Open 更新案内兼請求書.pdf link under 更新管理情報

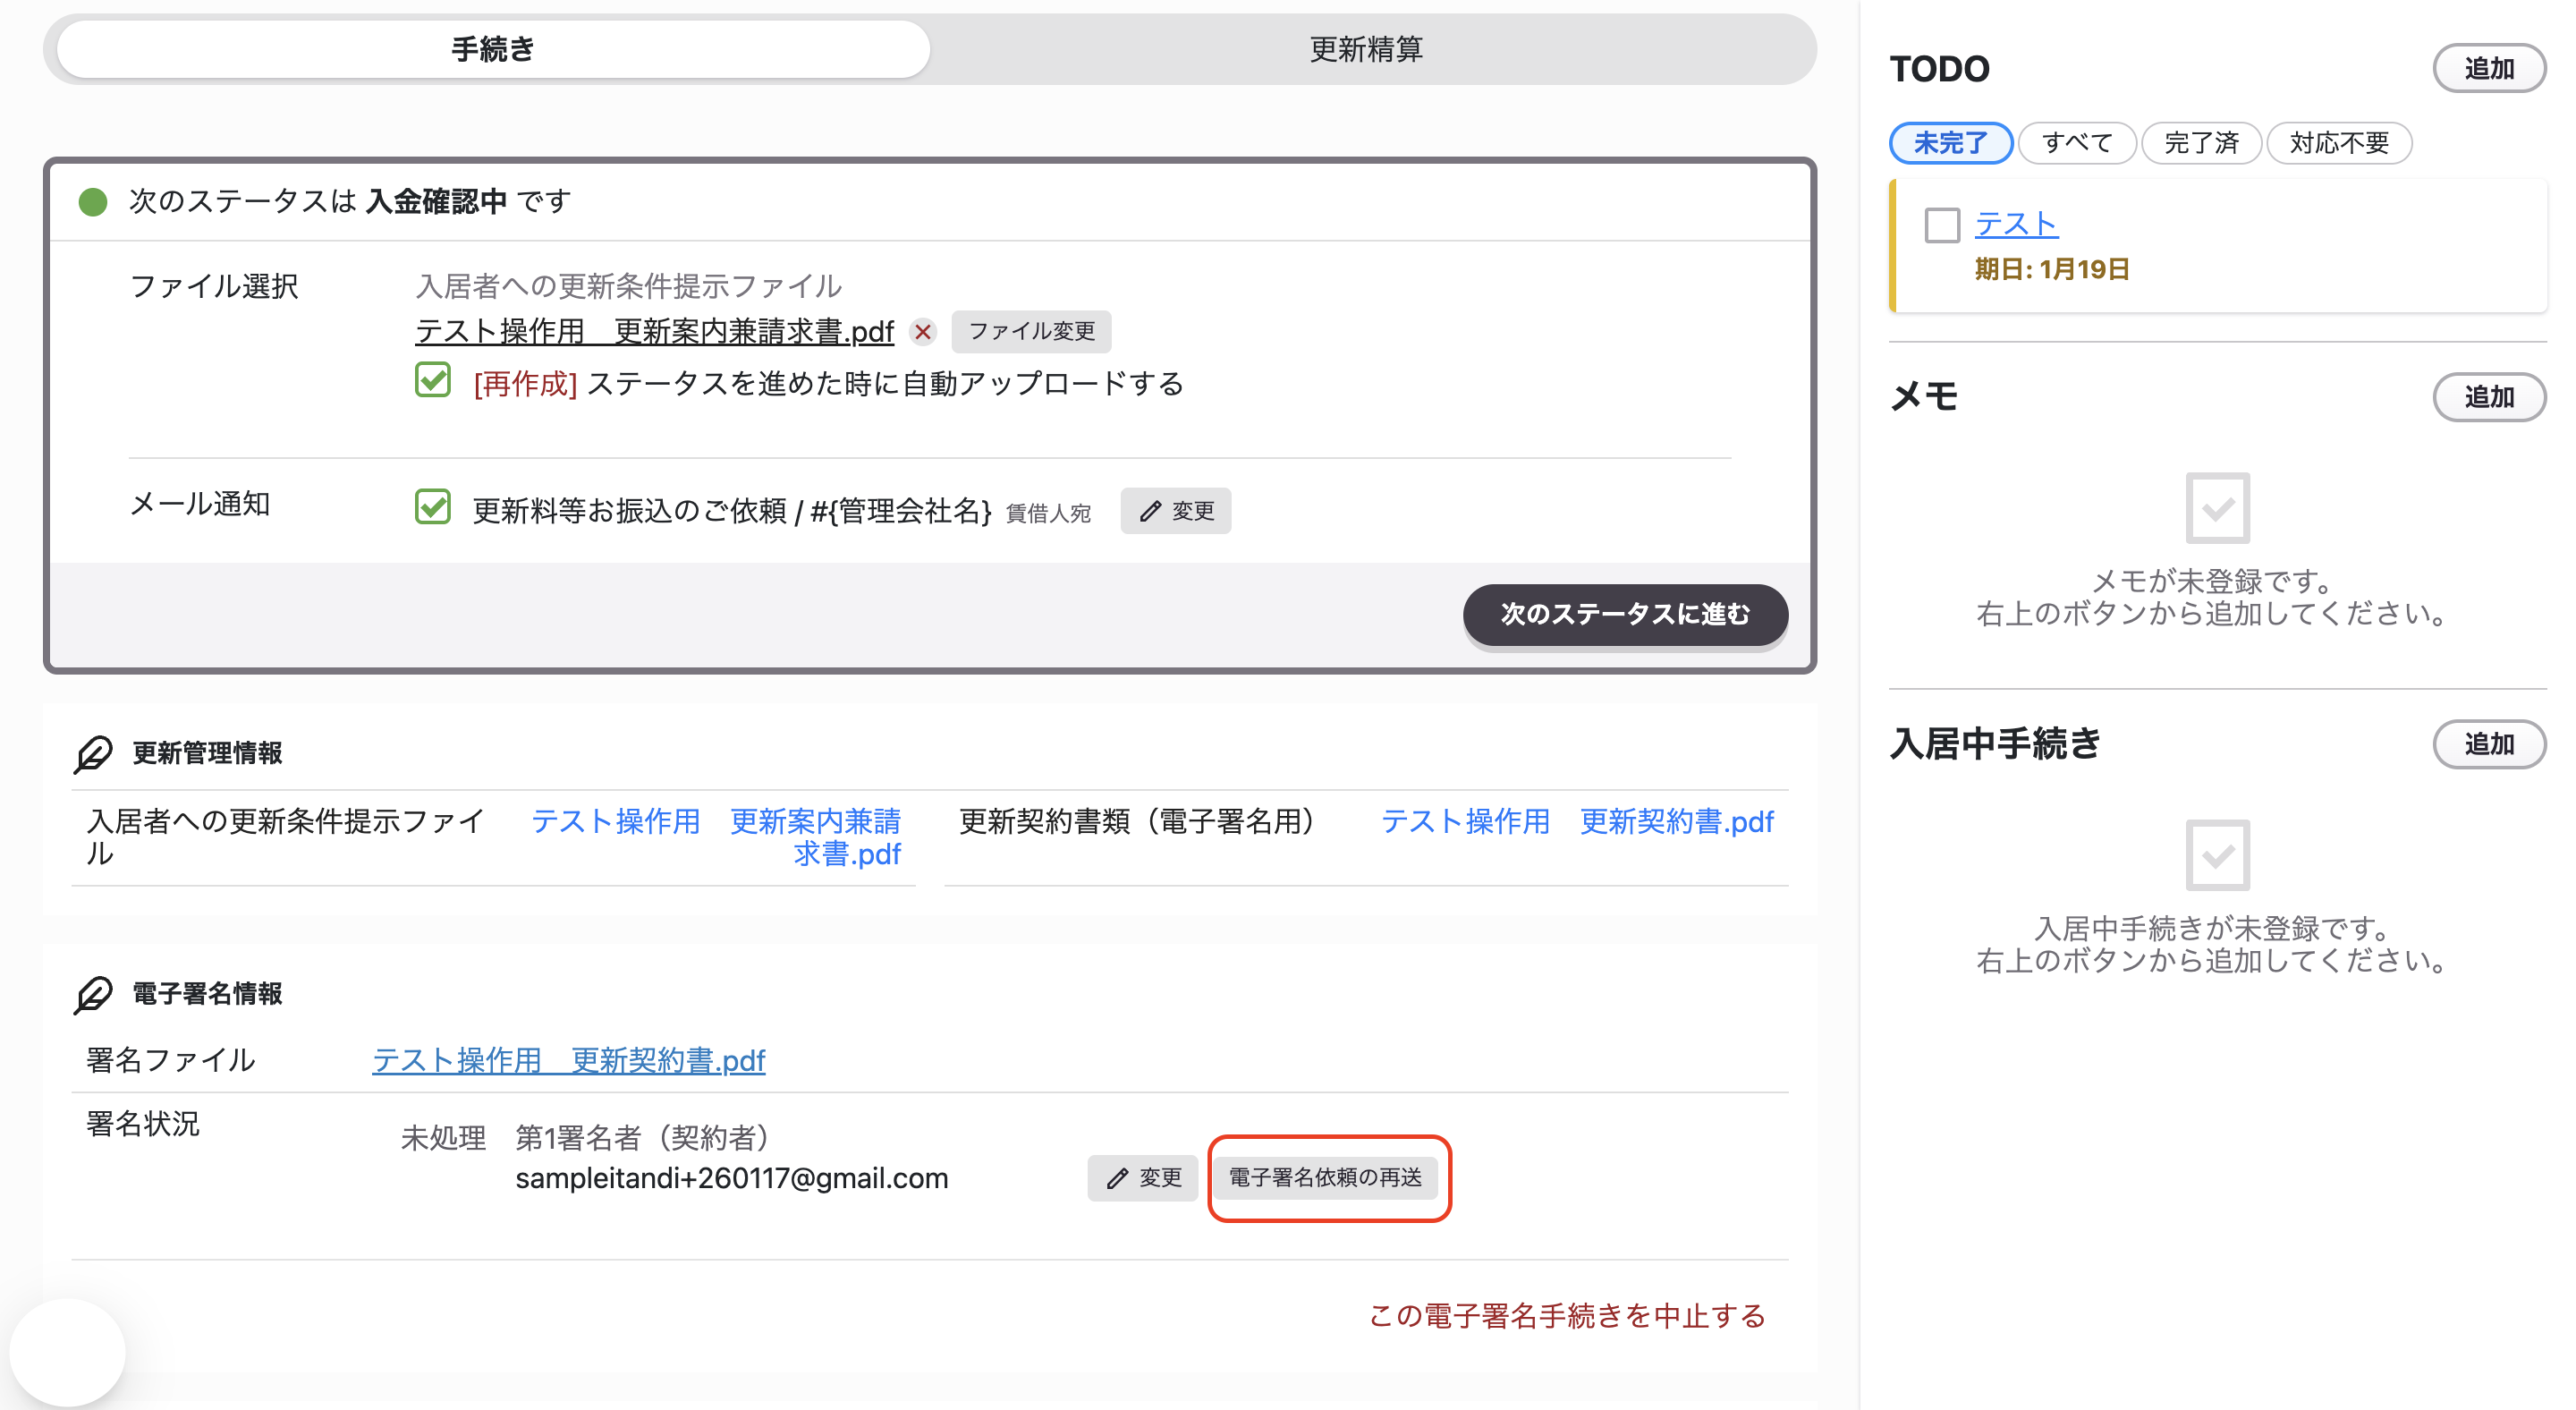click(x=716, y=837)
